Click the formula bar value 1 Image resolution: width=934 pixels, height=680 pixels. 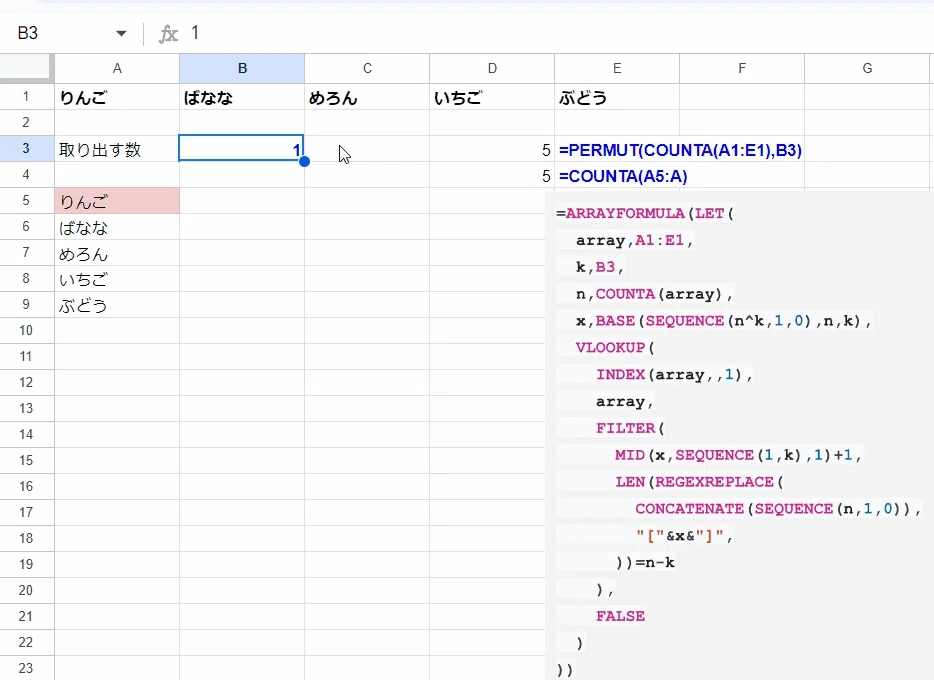pos(195,33)
